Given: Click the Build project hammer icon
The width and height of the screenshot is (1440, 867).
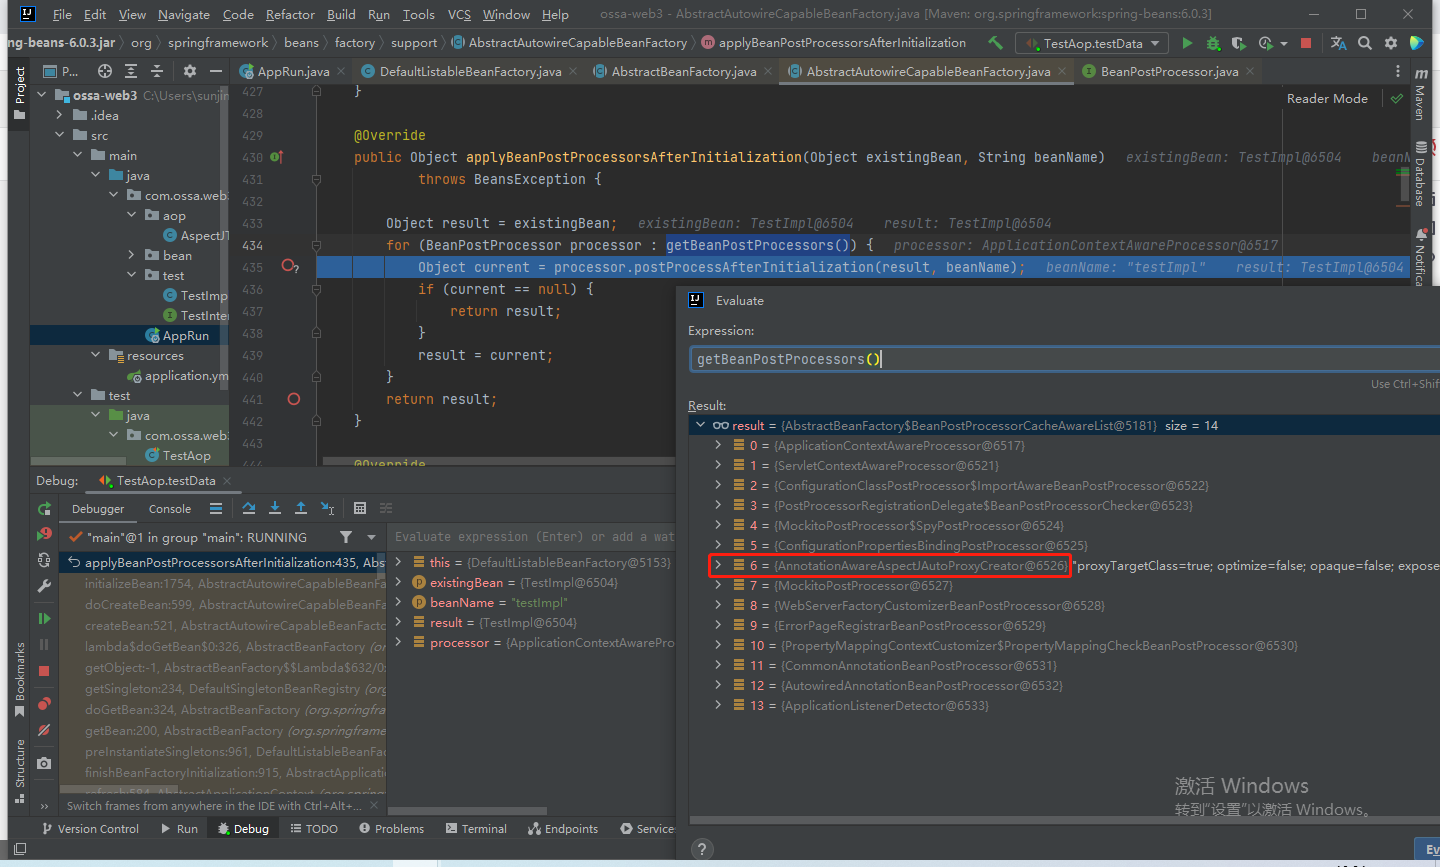Looking at the screenshot, I should (x=995, y=43).
